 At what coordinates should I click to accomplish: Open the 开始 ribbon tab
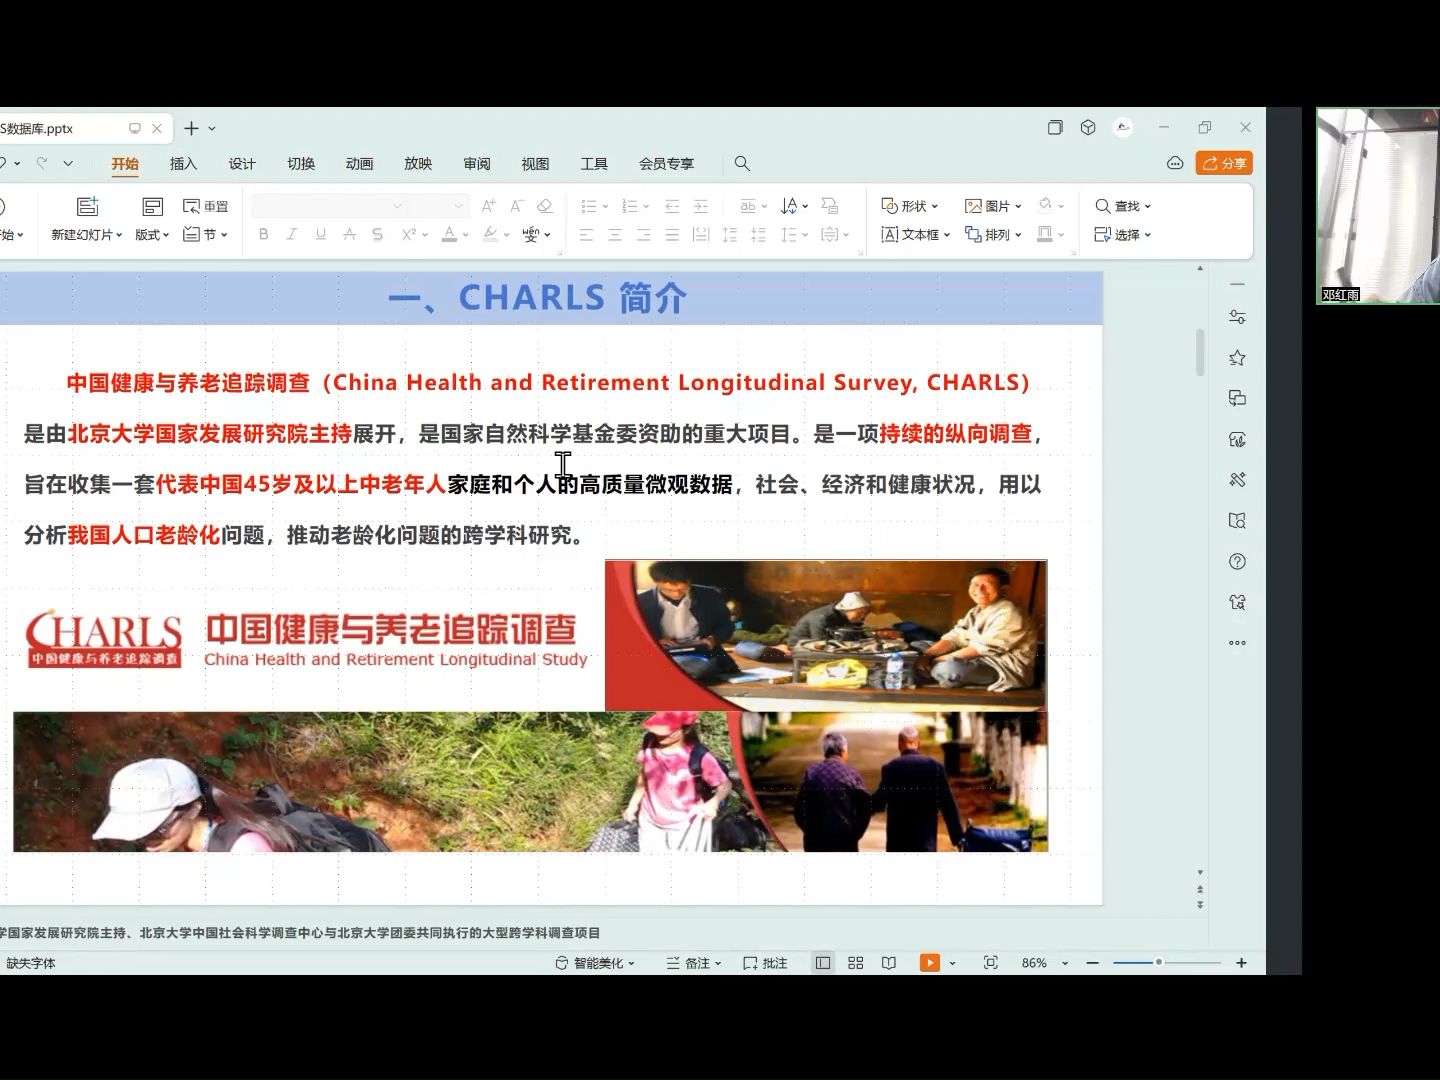pyautogui.click(x=125, y=164)
